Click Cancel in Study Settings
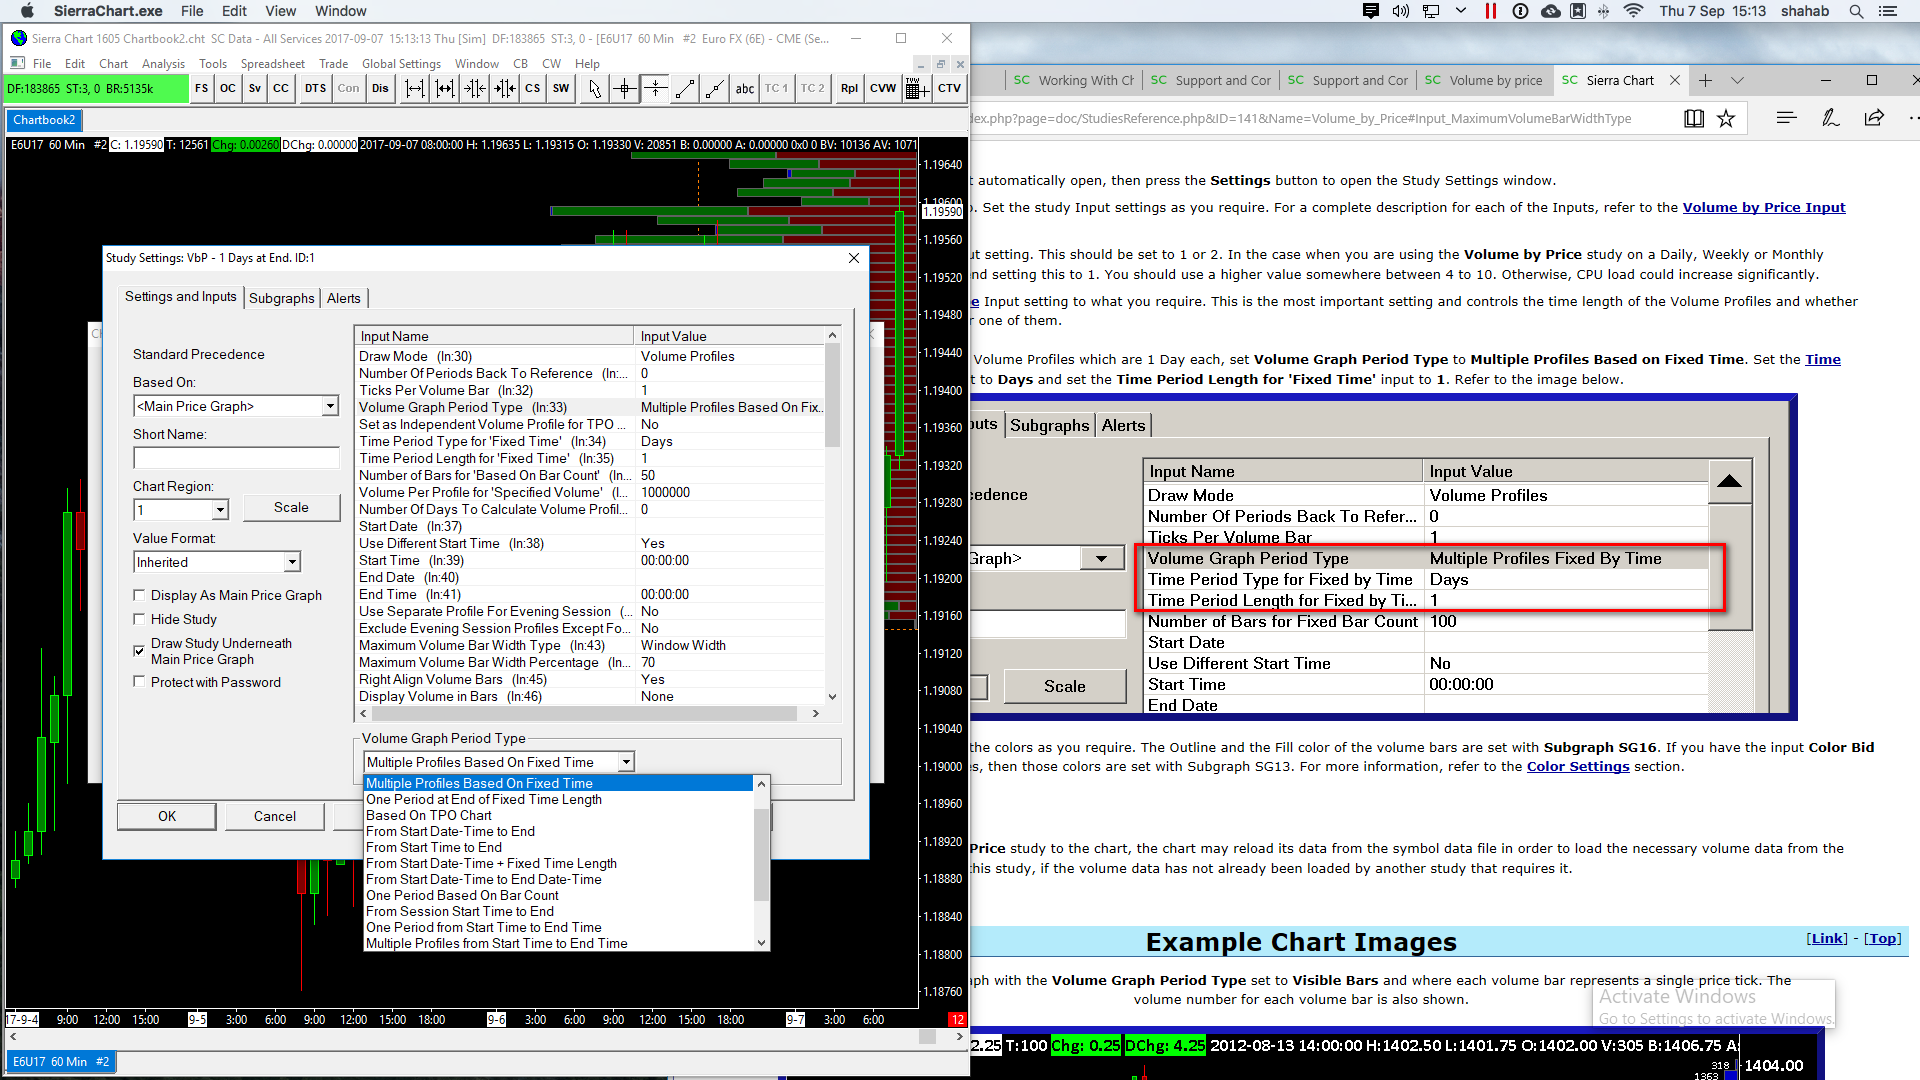The width and height of the screenshot is (1920, 1080). (275, 816)
